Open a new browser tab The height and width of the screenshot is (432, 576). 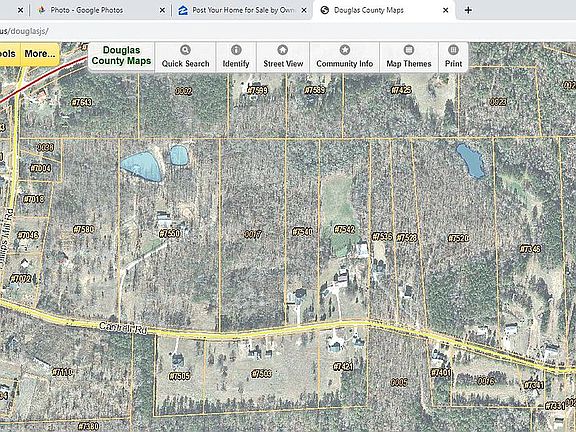point(468,10)
